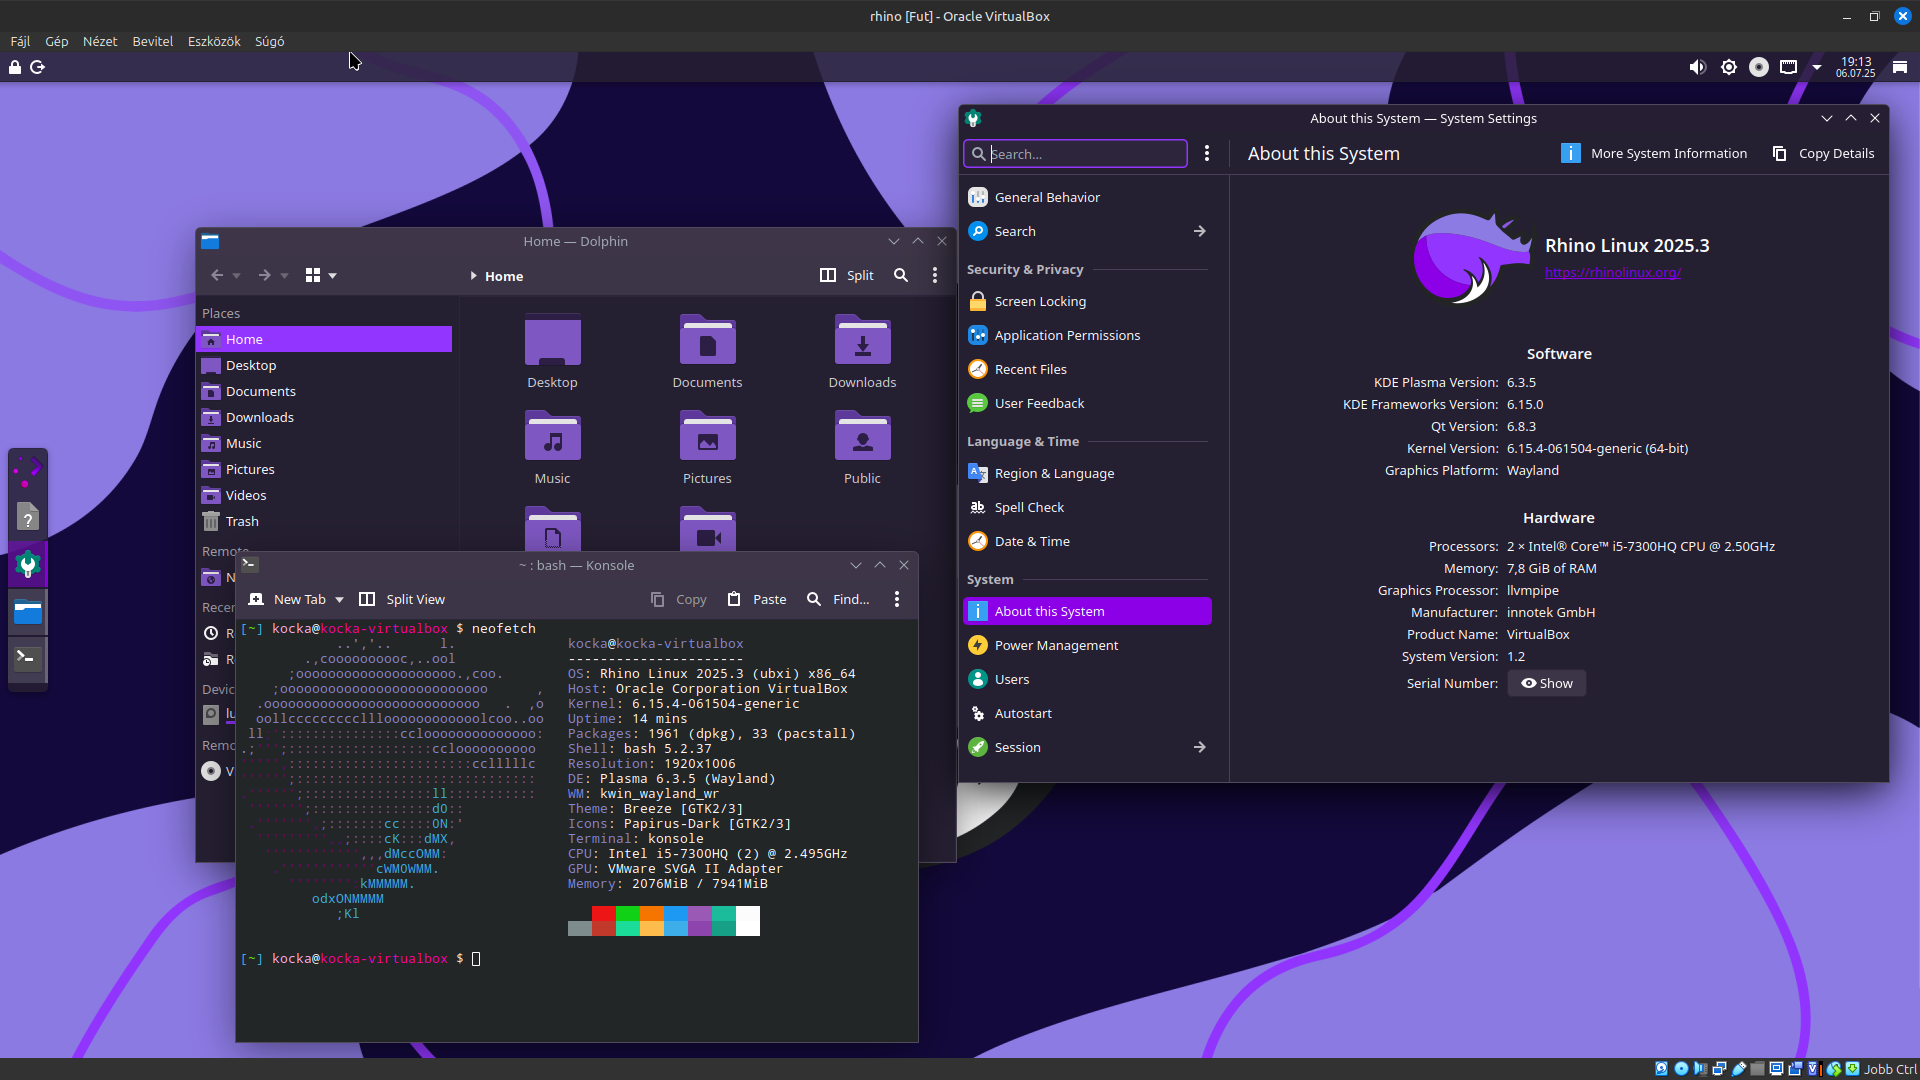This screenshot has height=1080, width=1920.
Task: Toggle Split View in Konsole
Action: coord(402,599)
